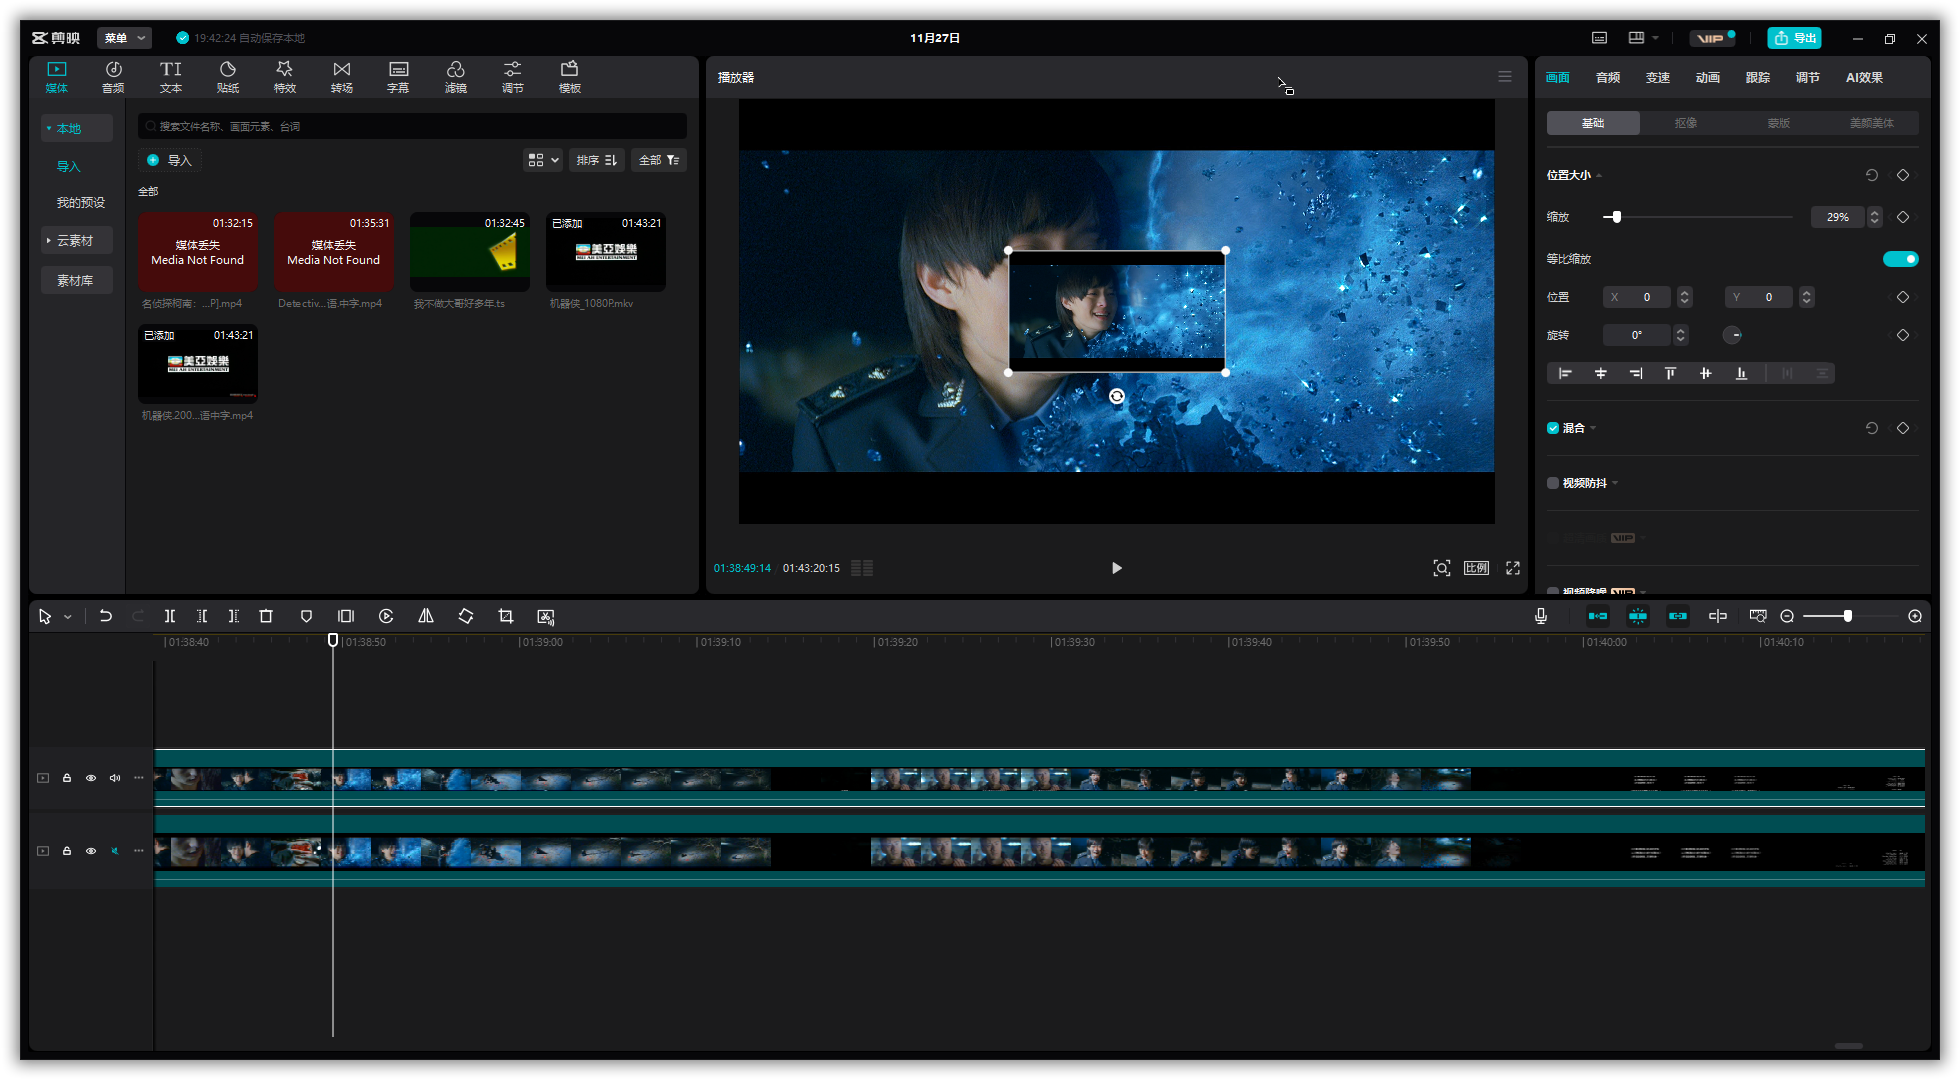Click the microphone record voiceover icon

click(1541, 616)
